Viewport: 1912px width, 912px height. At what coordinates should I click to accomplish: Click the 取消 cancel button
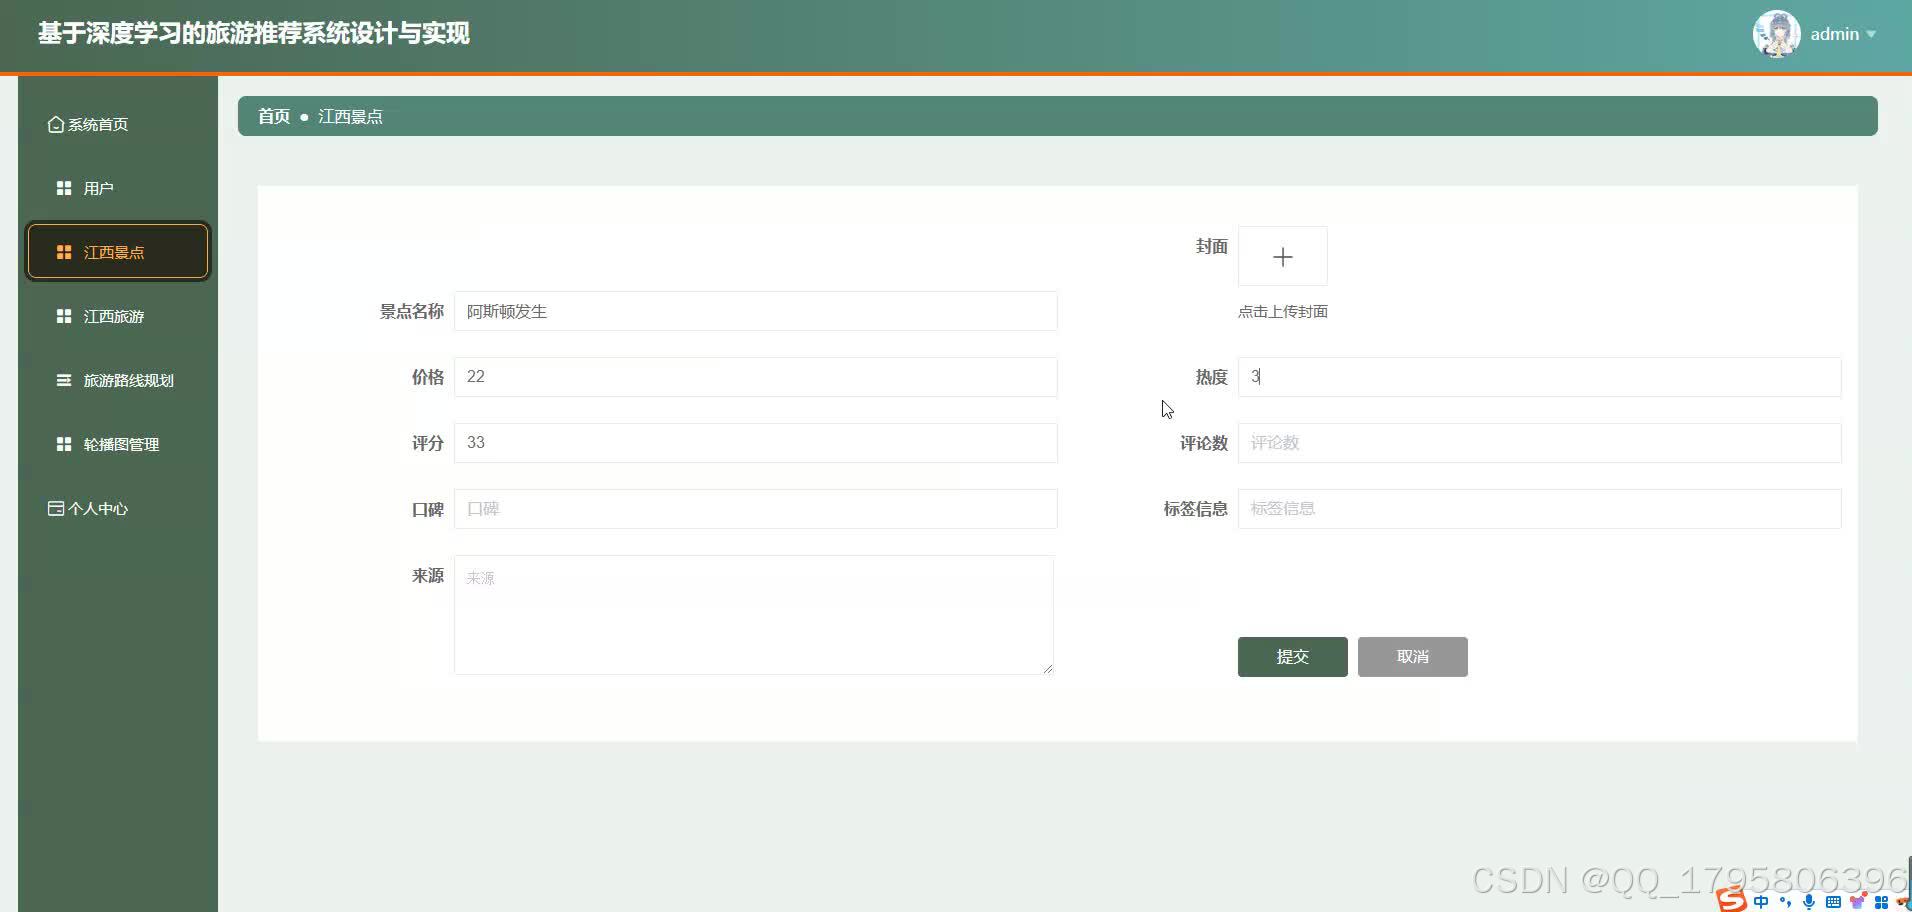click(x=1412, y=657)
